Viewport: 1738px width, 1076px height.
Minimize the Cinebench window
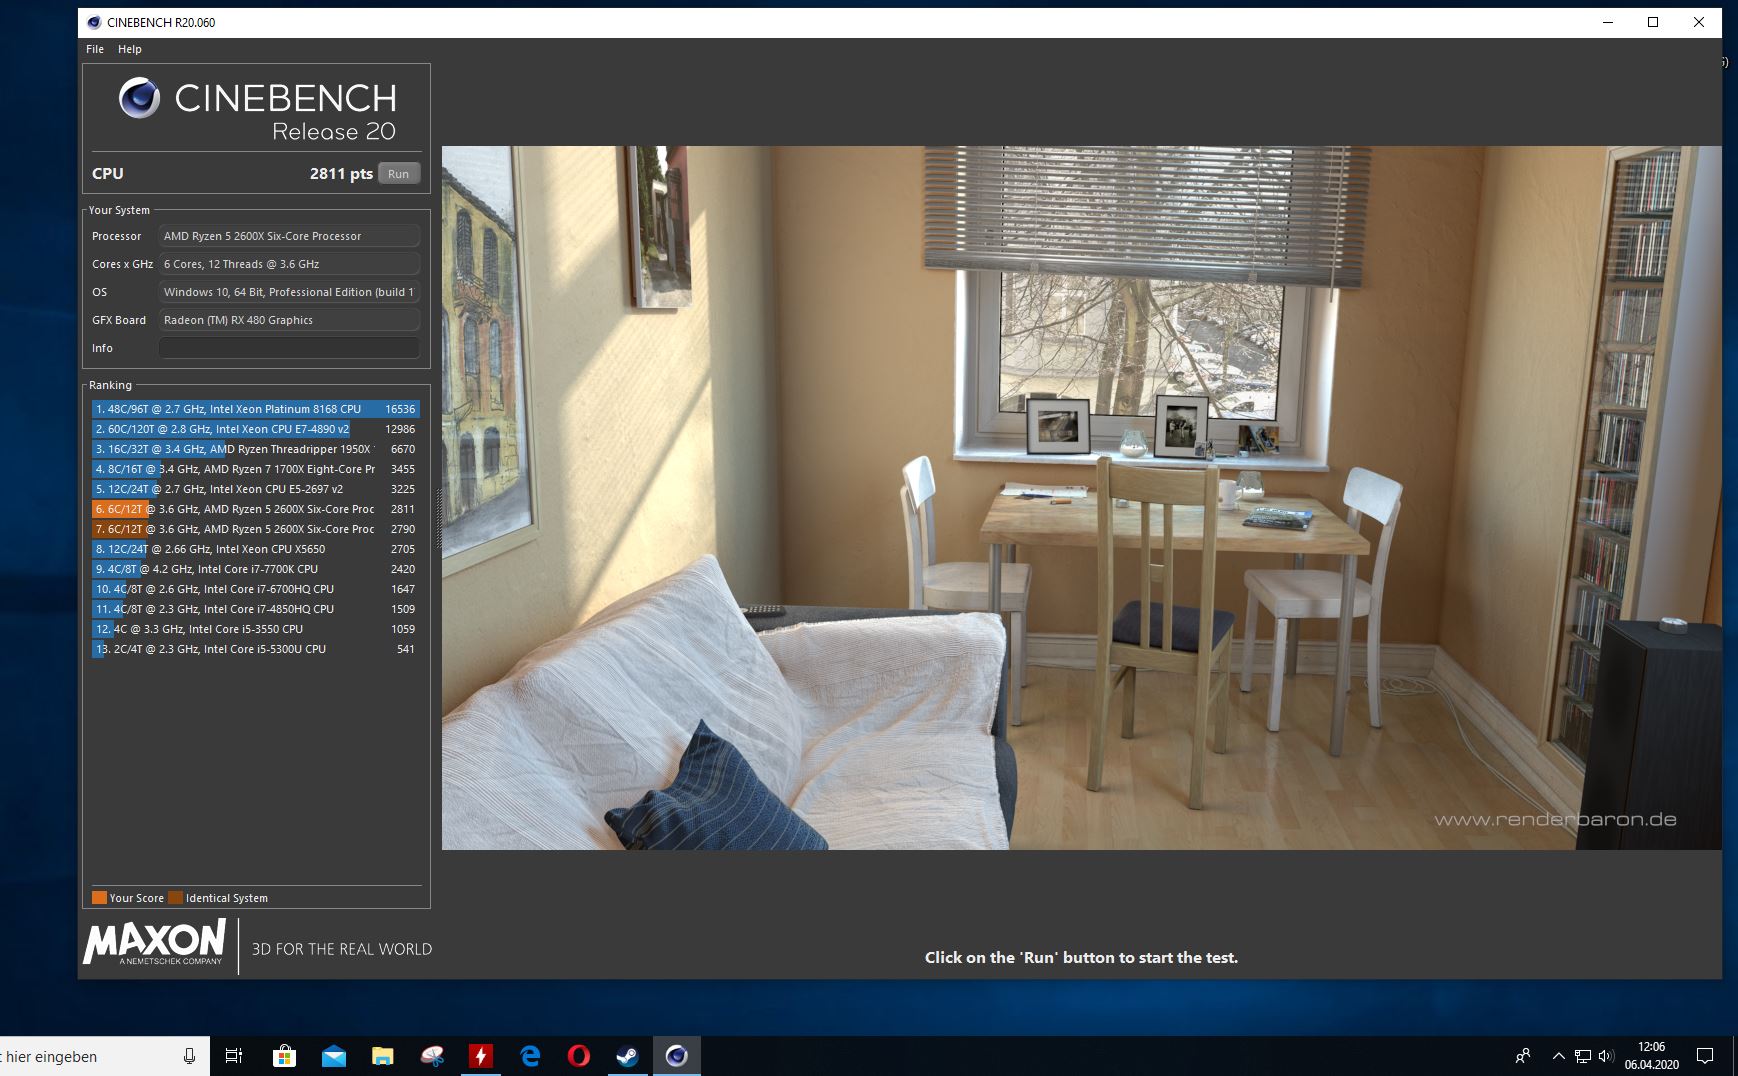1608,22
